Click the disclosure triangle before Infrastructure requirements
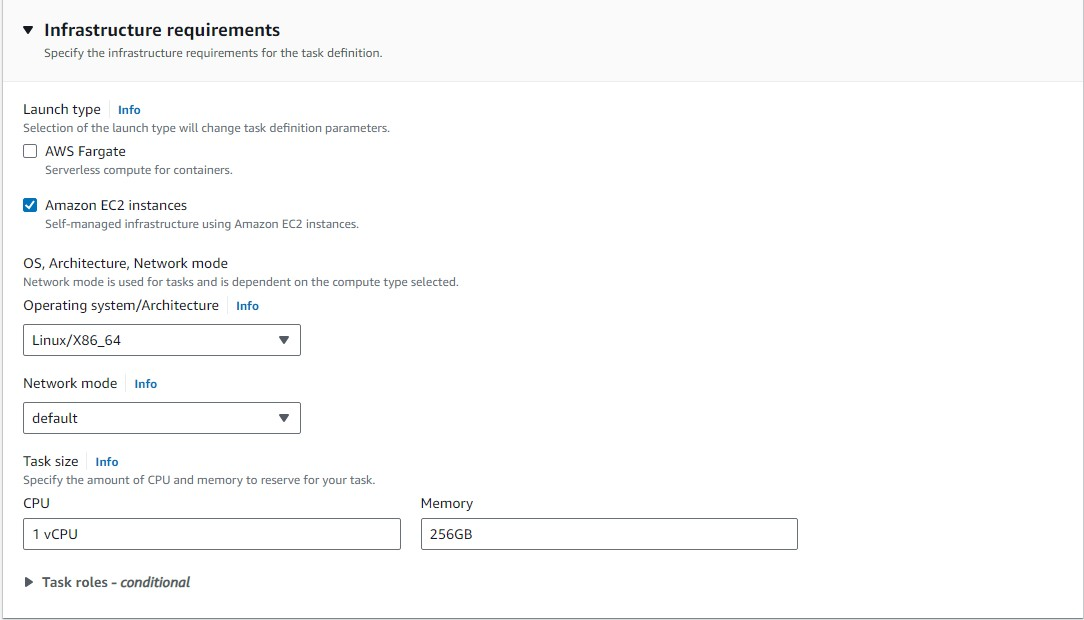 27,29
